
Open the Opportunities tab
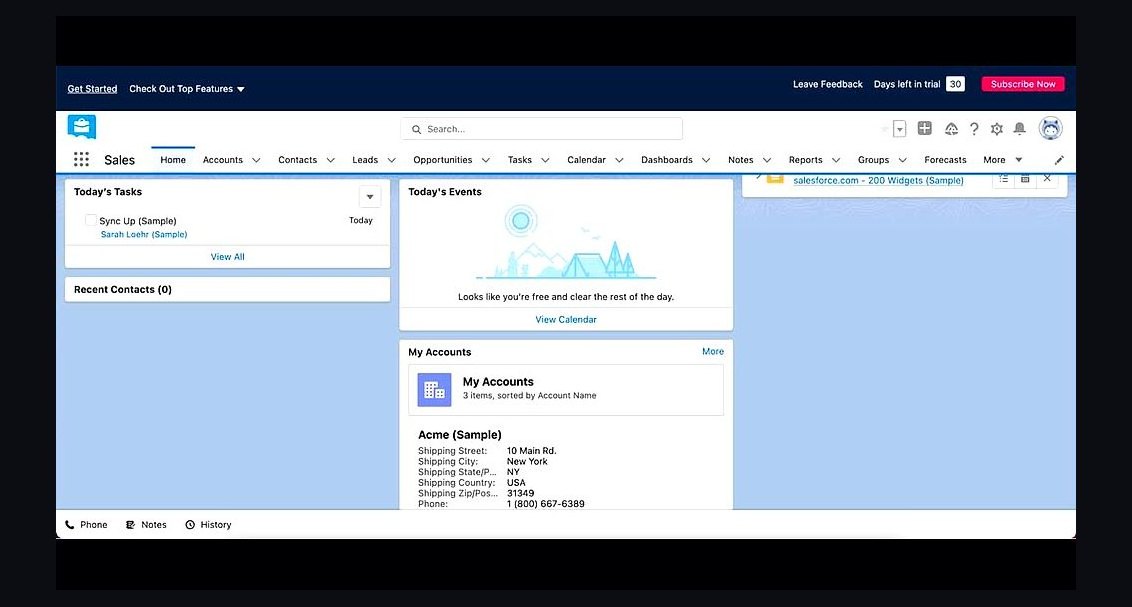pos(443,160)
